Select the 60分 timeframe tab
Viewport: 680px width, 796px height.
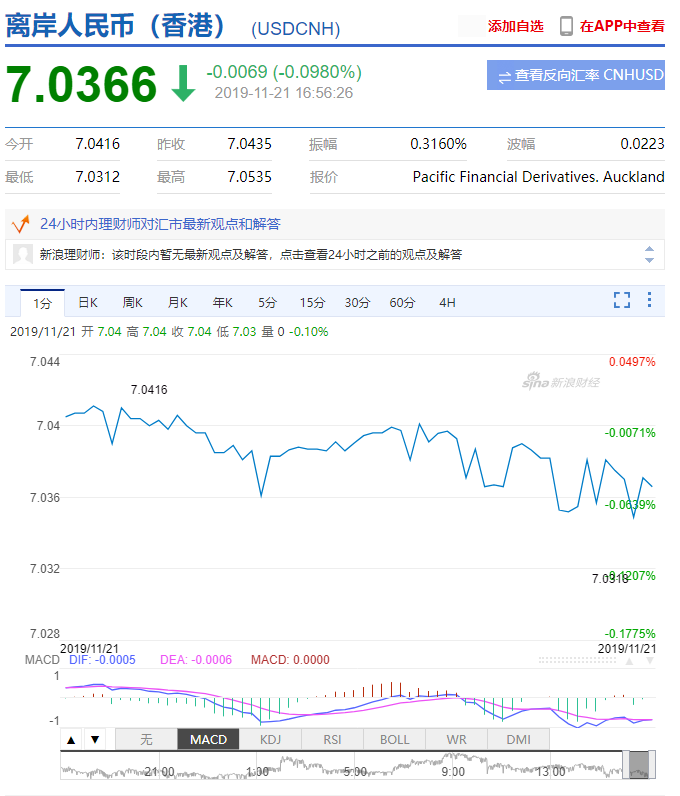point(402,302)
